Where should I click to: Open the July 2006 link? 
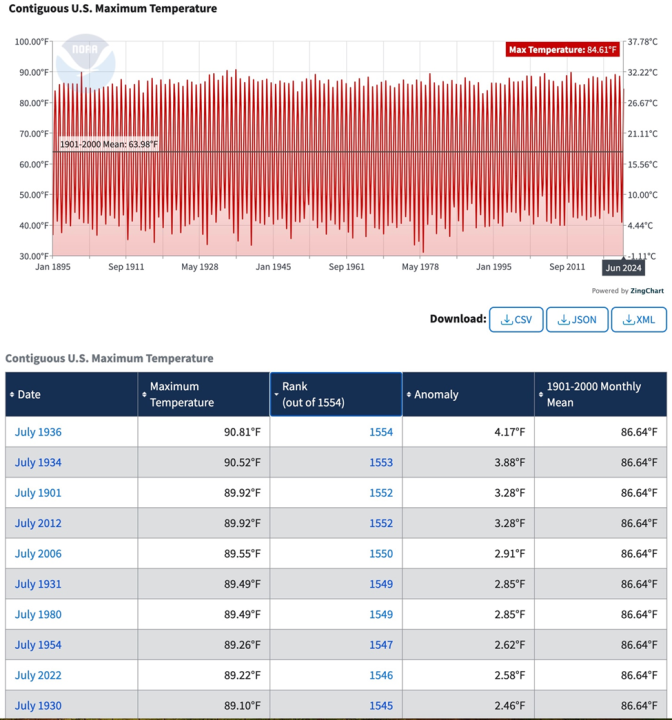coord(38,553)
